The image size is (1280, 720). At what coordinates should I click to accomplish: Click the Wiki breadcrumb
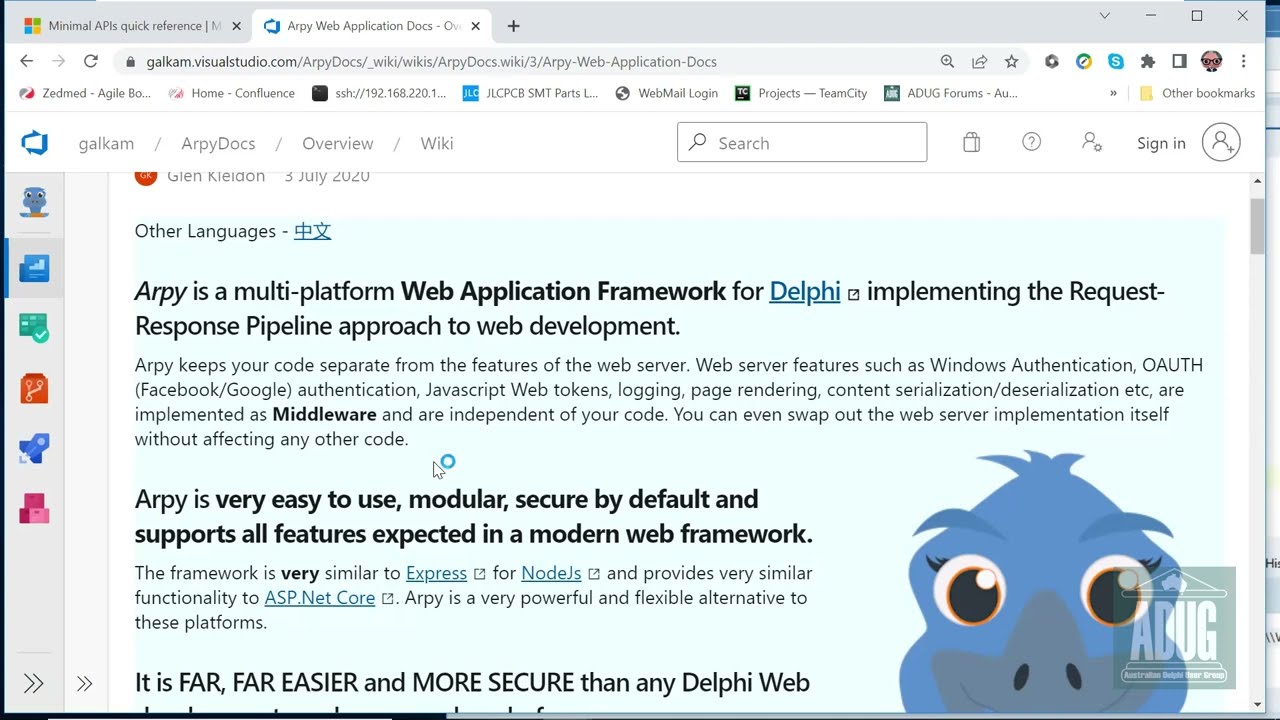click(x=437, y=143)
